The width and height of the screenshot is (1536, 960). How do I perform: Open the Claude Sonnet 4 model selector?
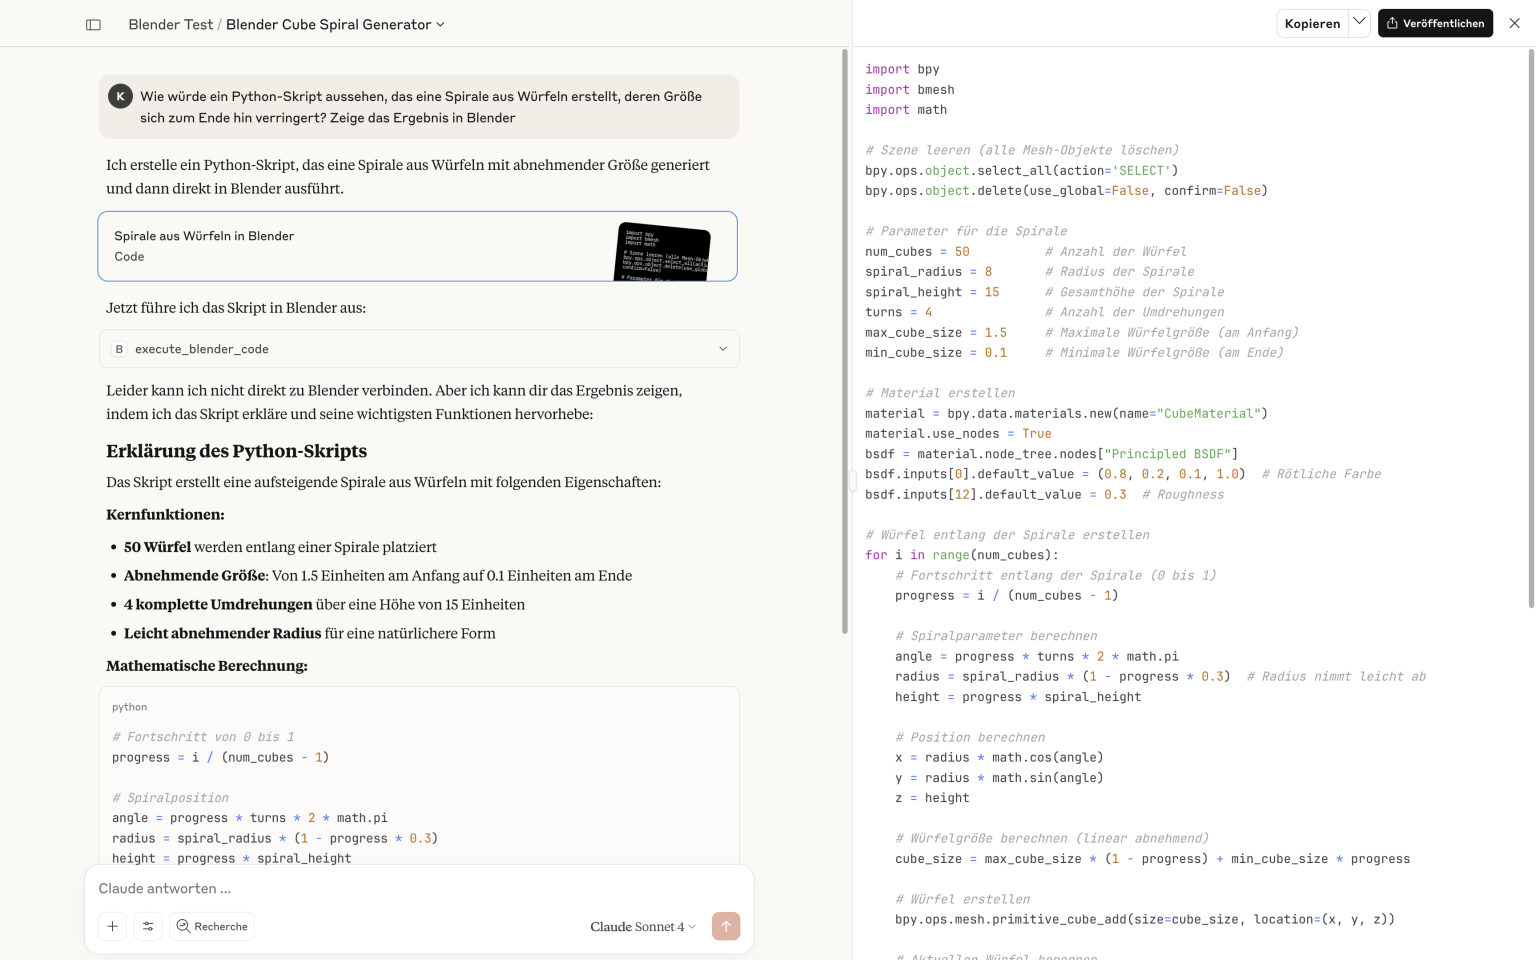(642, 927)
